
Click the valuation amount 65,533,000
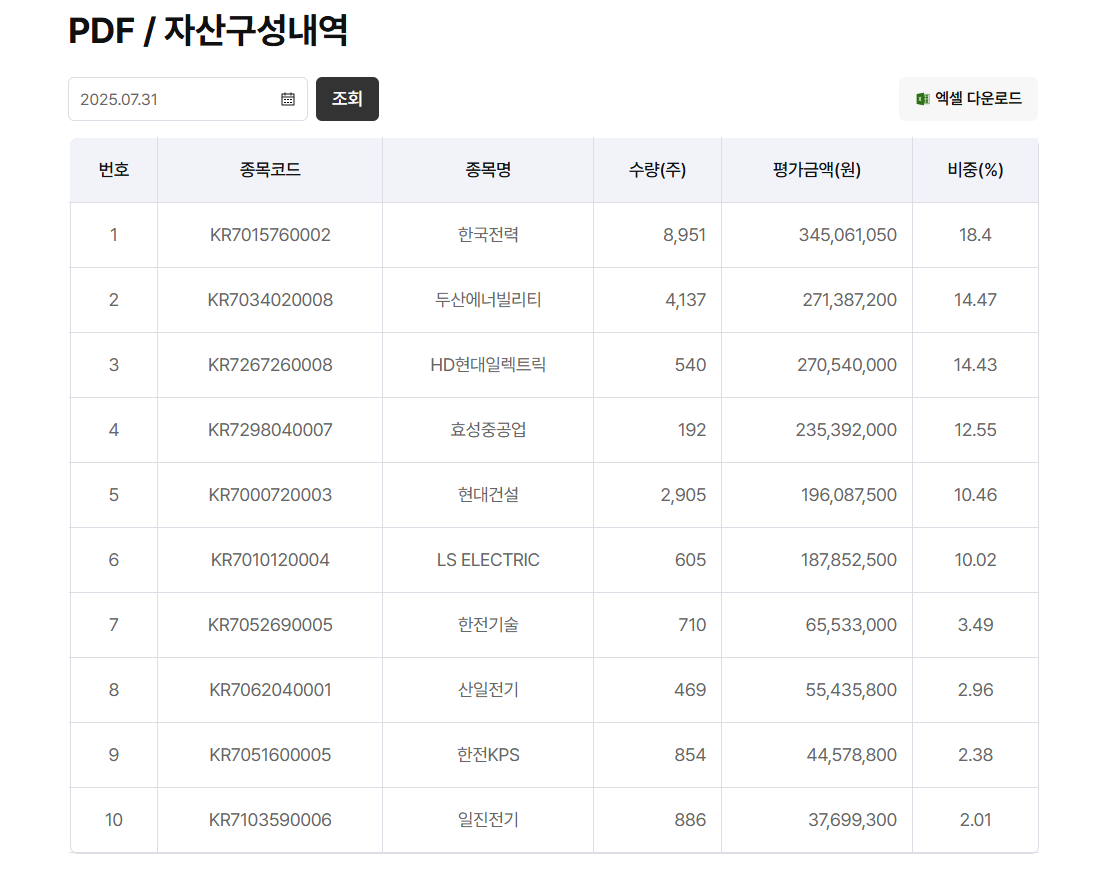(850, 625)
